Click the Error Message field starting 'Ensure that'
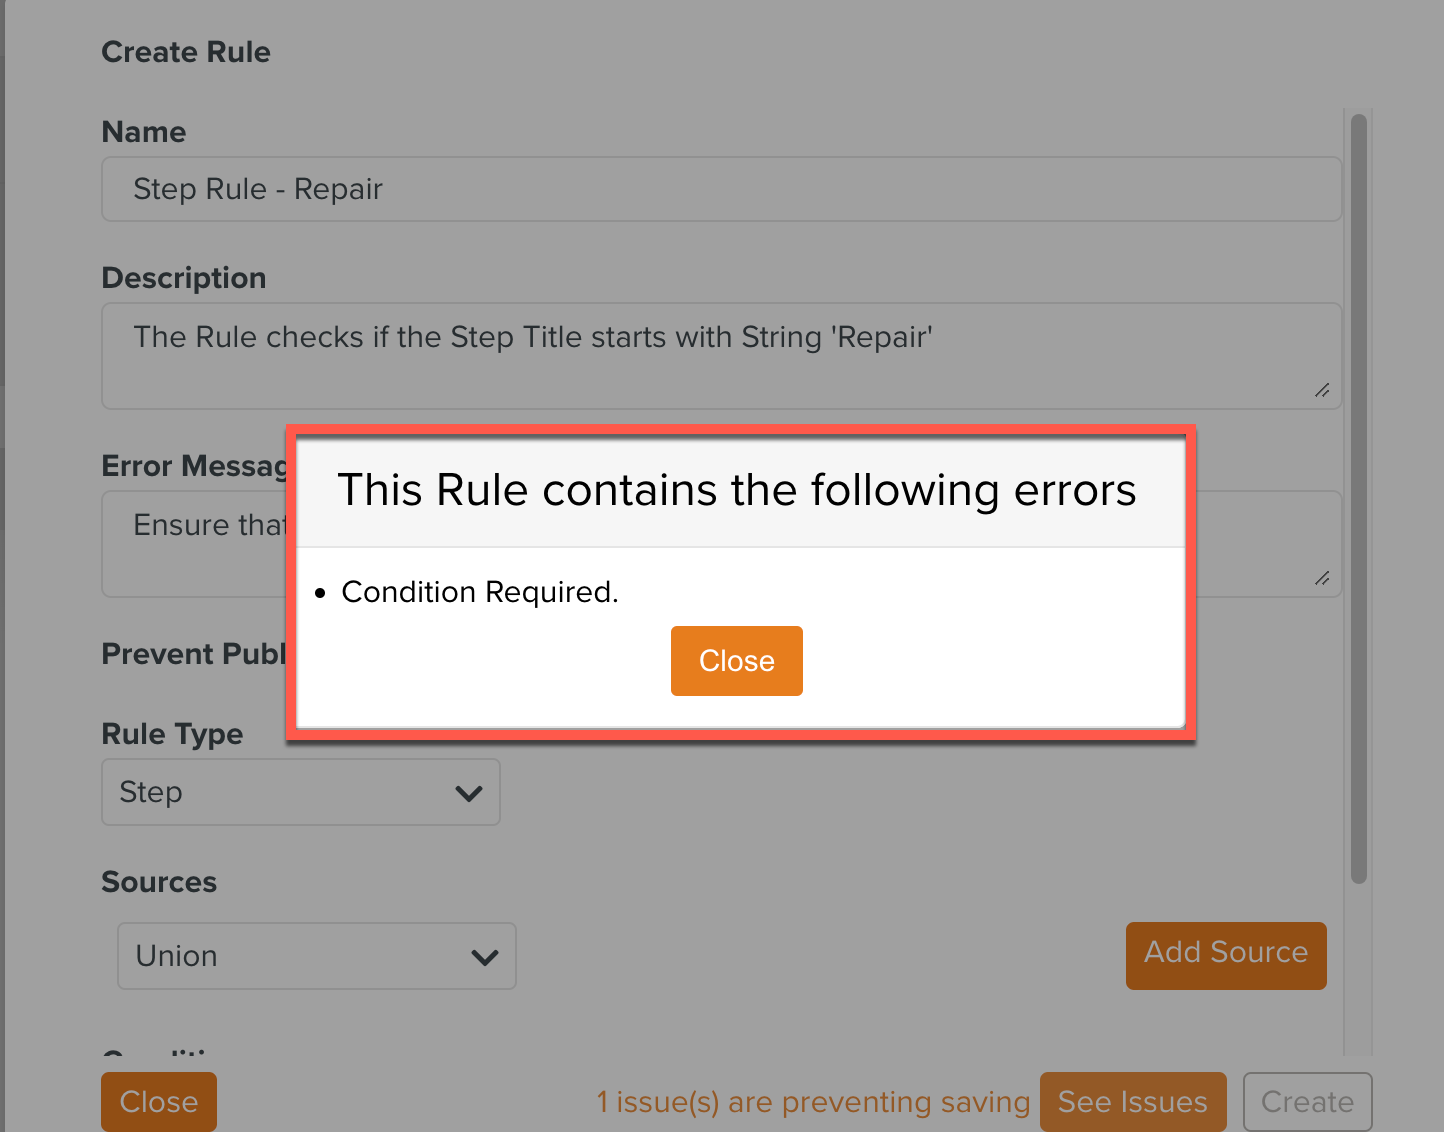 (200, 543)
